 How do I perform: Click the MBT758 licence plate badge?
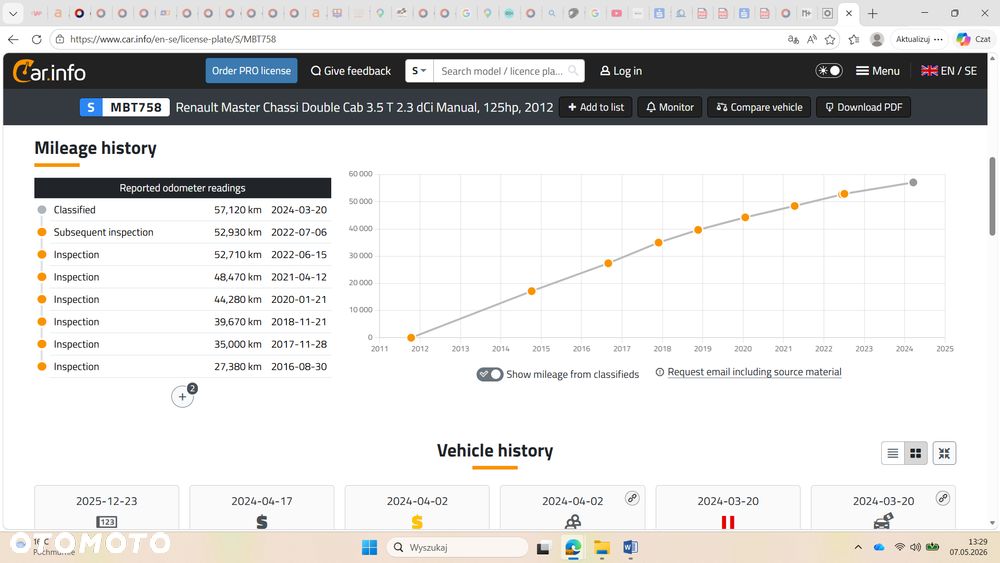point(125,107)
